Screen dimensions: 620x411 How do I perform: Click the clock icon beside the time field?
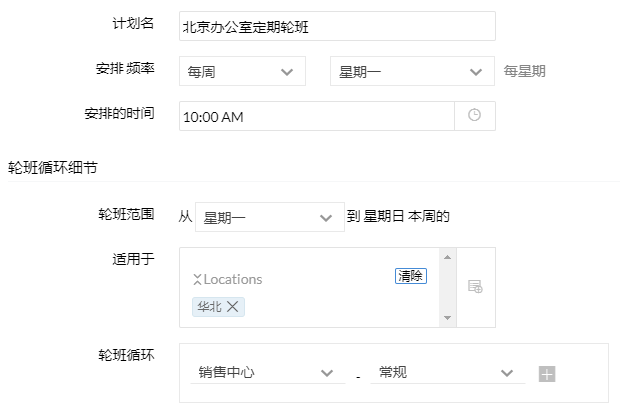(x=475, y=116)
